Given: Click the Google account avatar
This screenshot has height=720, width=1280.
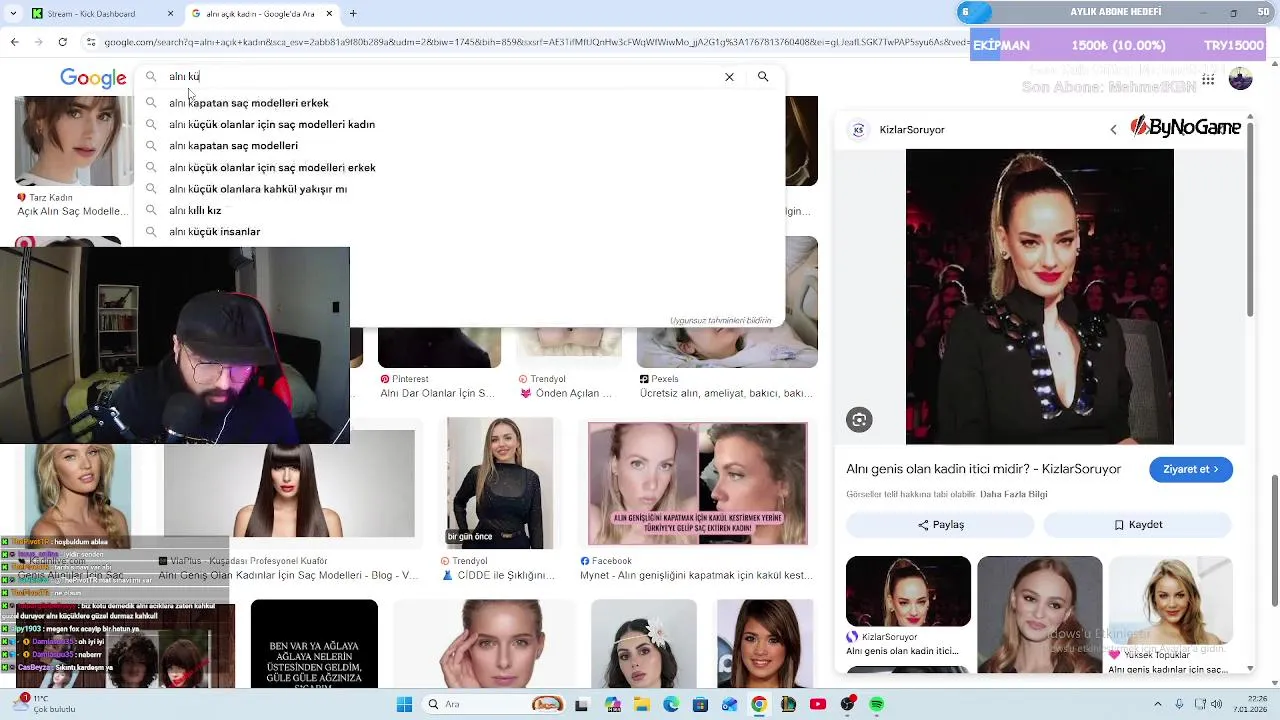Looking at the screenshot, I should [1240, 79].
